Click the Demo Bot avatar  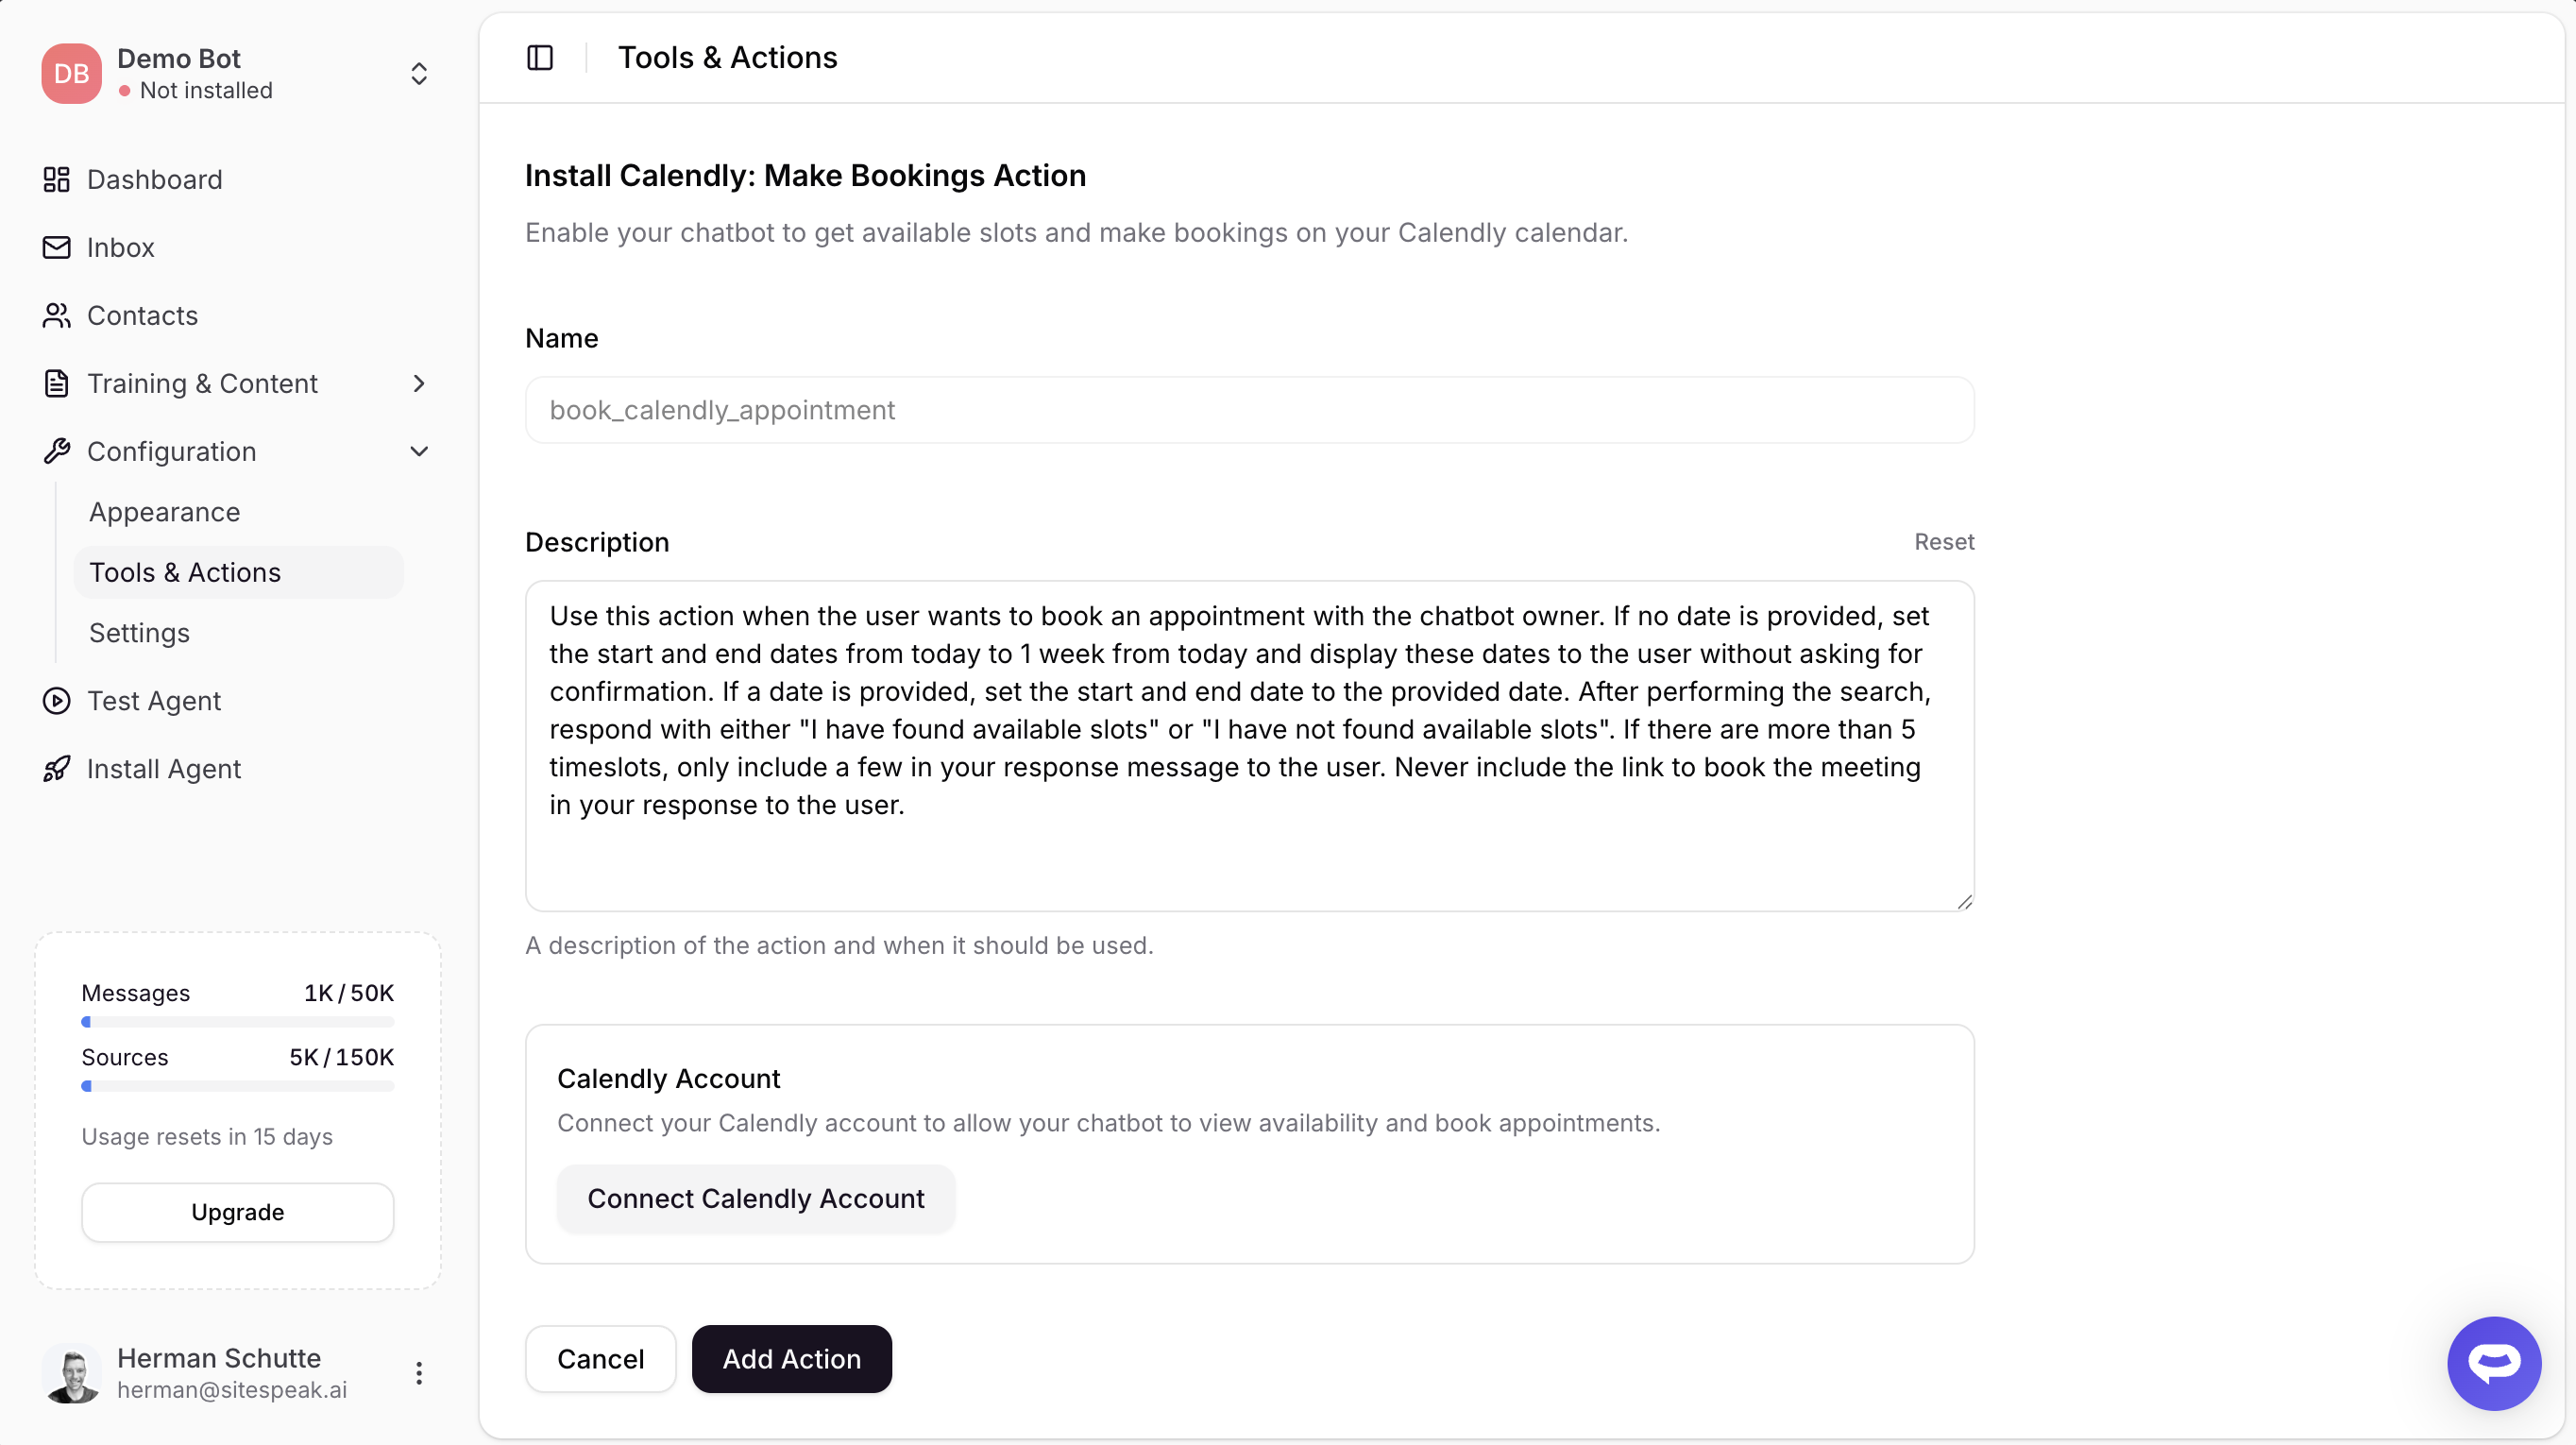pos(71,73)
